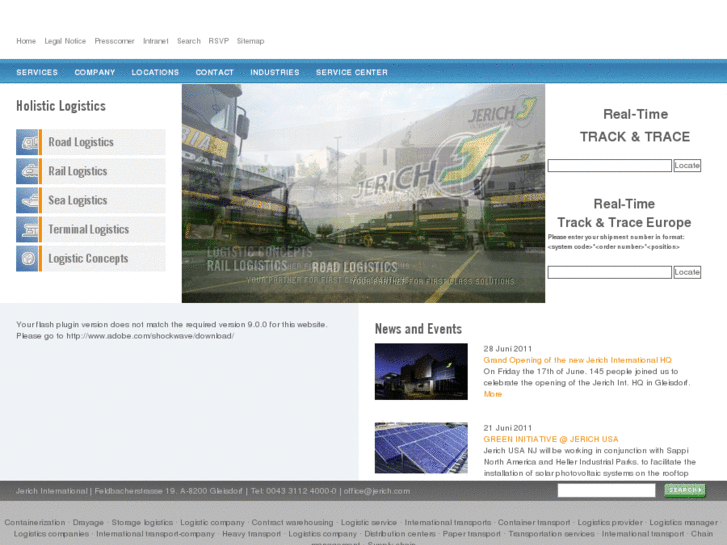Click the Logistics provider footer link
Viewport: 727px width, 545px height.
coord(610,522)
